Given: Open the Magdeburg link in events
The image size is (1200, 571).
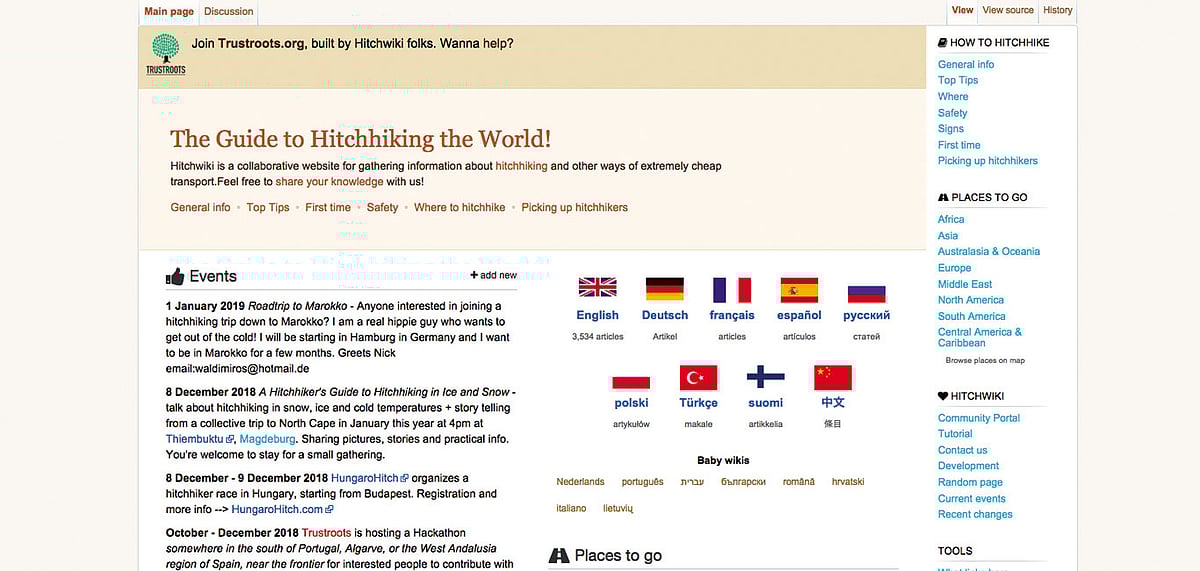Looking at the screenshot, I should click(x=266, y=439).
